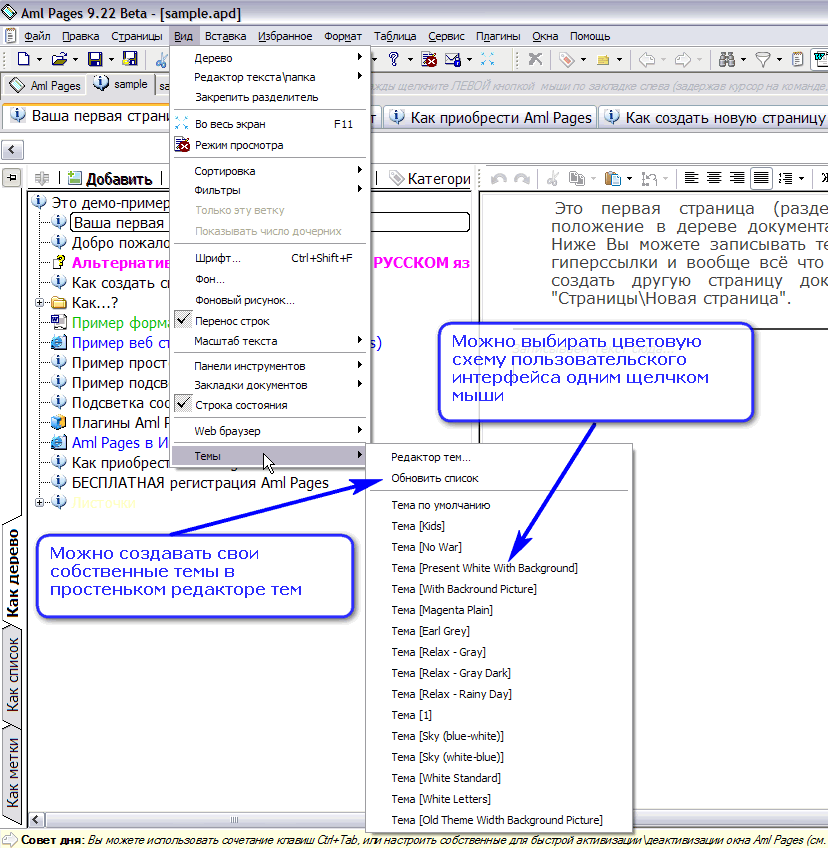828x848 pixels.
Task: Select 'Как метки' vertical tab
Action: [x=12, y=772]
